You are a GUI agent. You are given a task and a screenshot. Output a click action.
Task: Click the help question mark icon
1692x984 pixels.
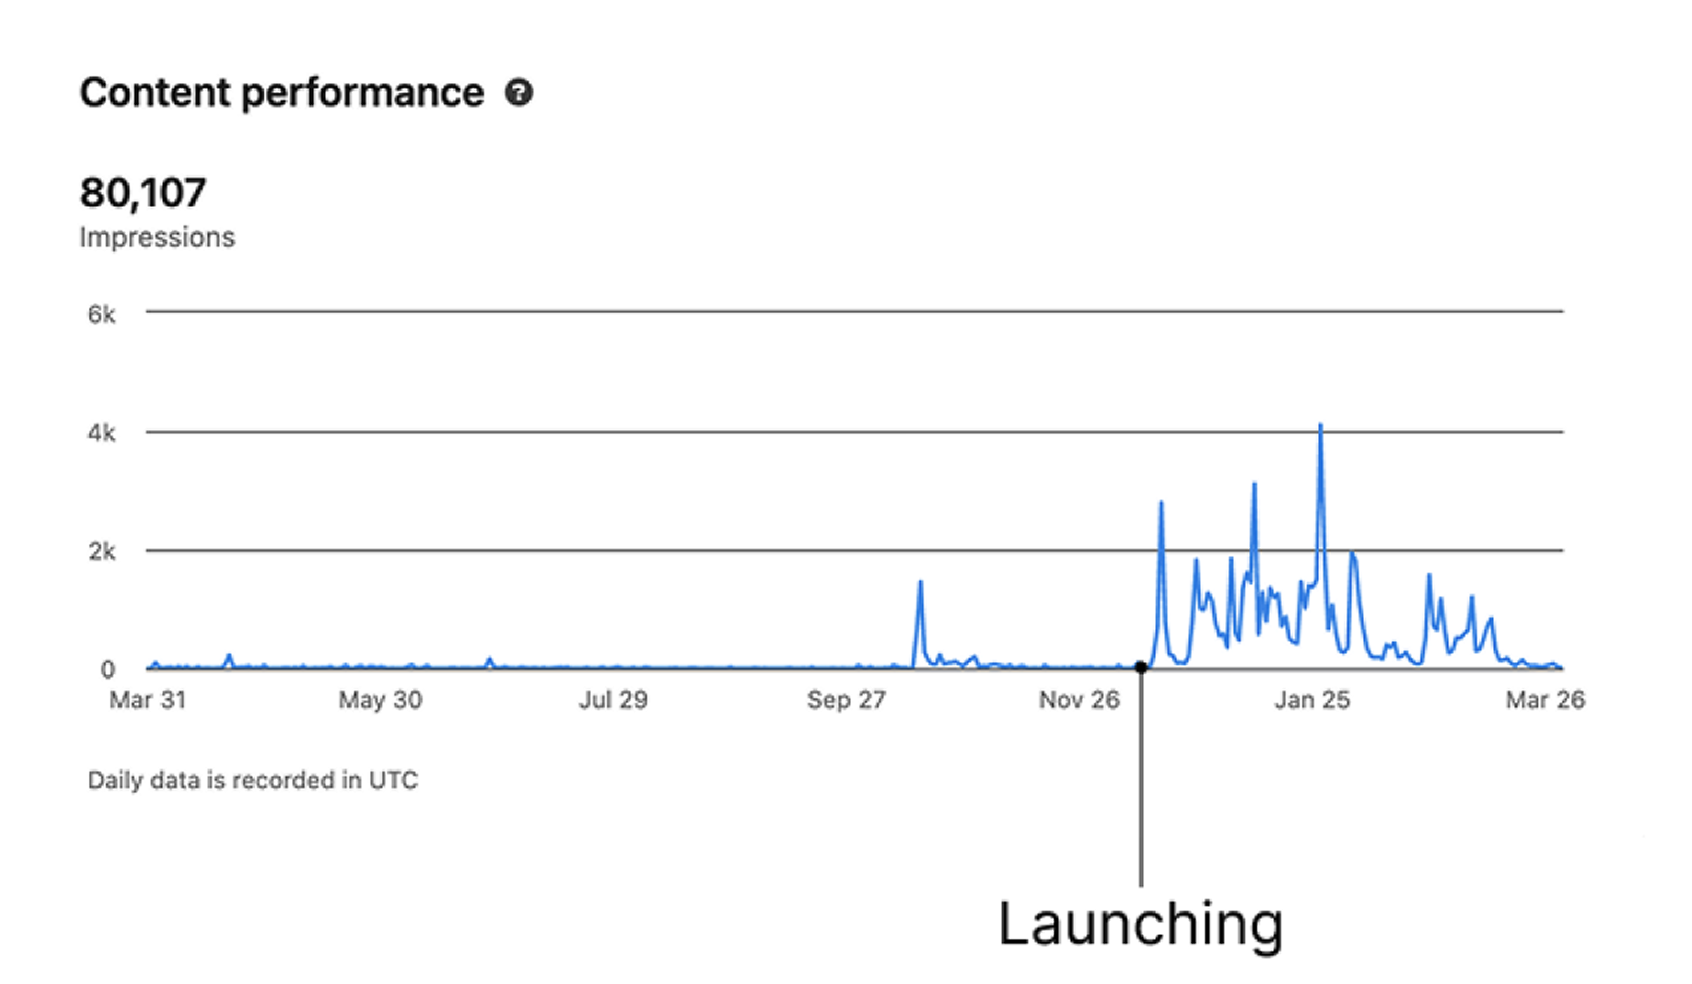pyautogui.click(x=519, y=93)
